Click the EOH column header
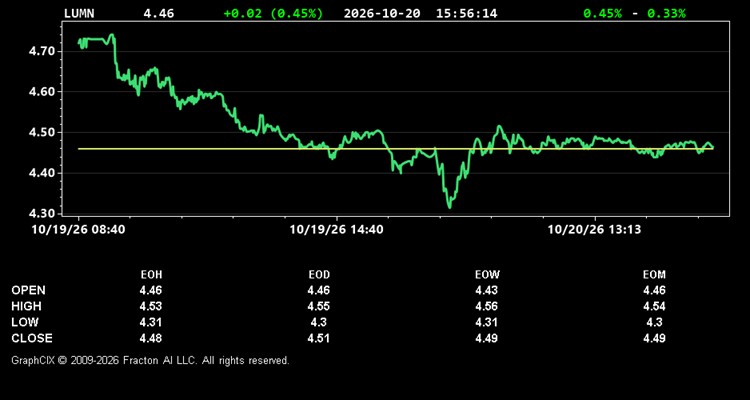750x400 pixels. tap(151, 275)
